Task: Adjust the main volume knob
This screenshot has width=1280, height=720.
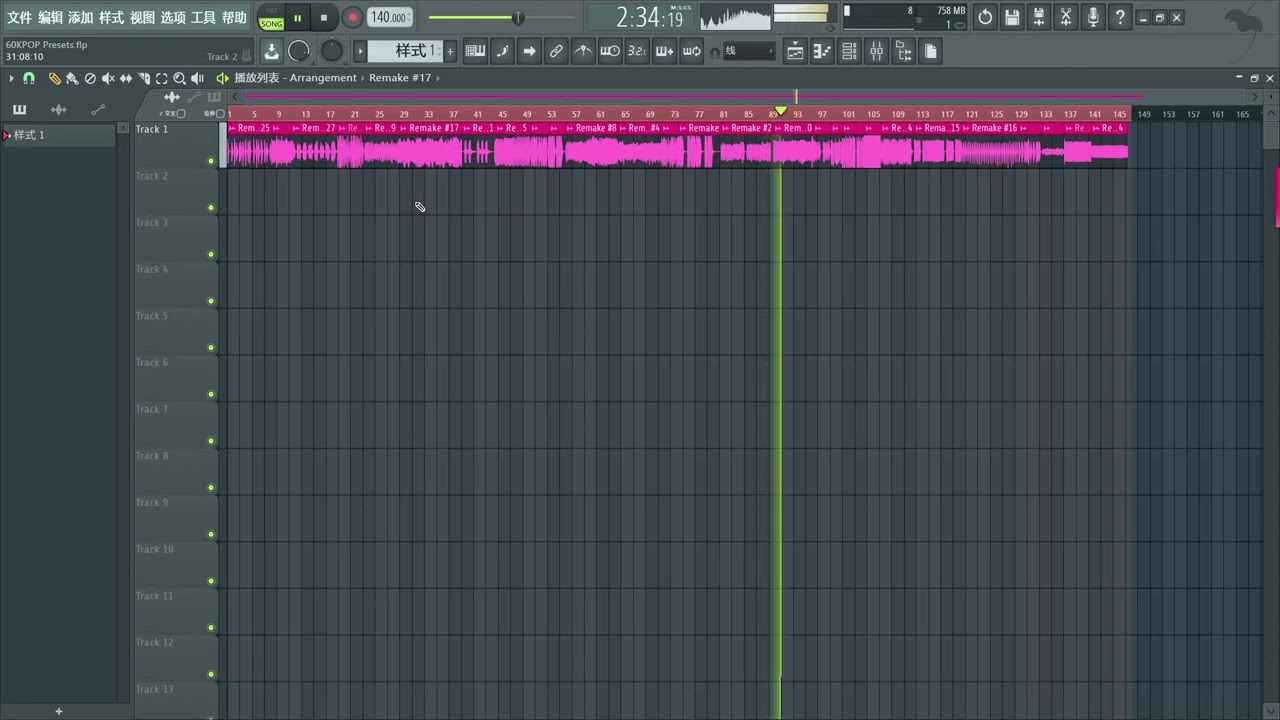Action: click(299, 51)
